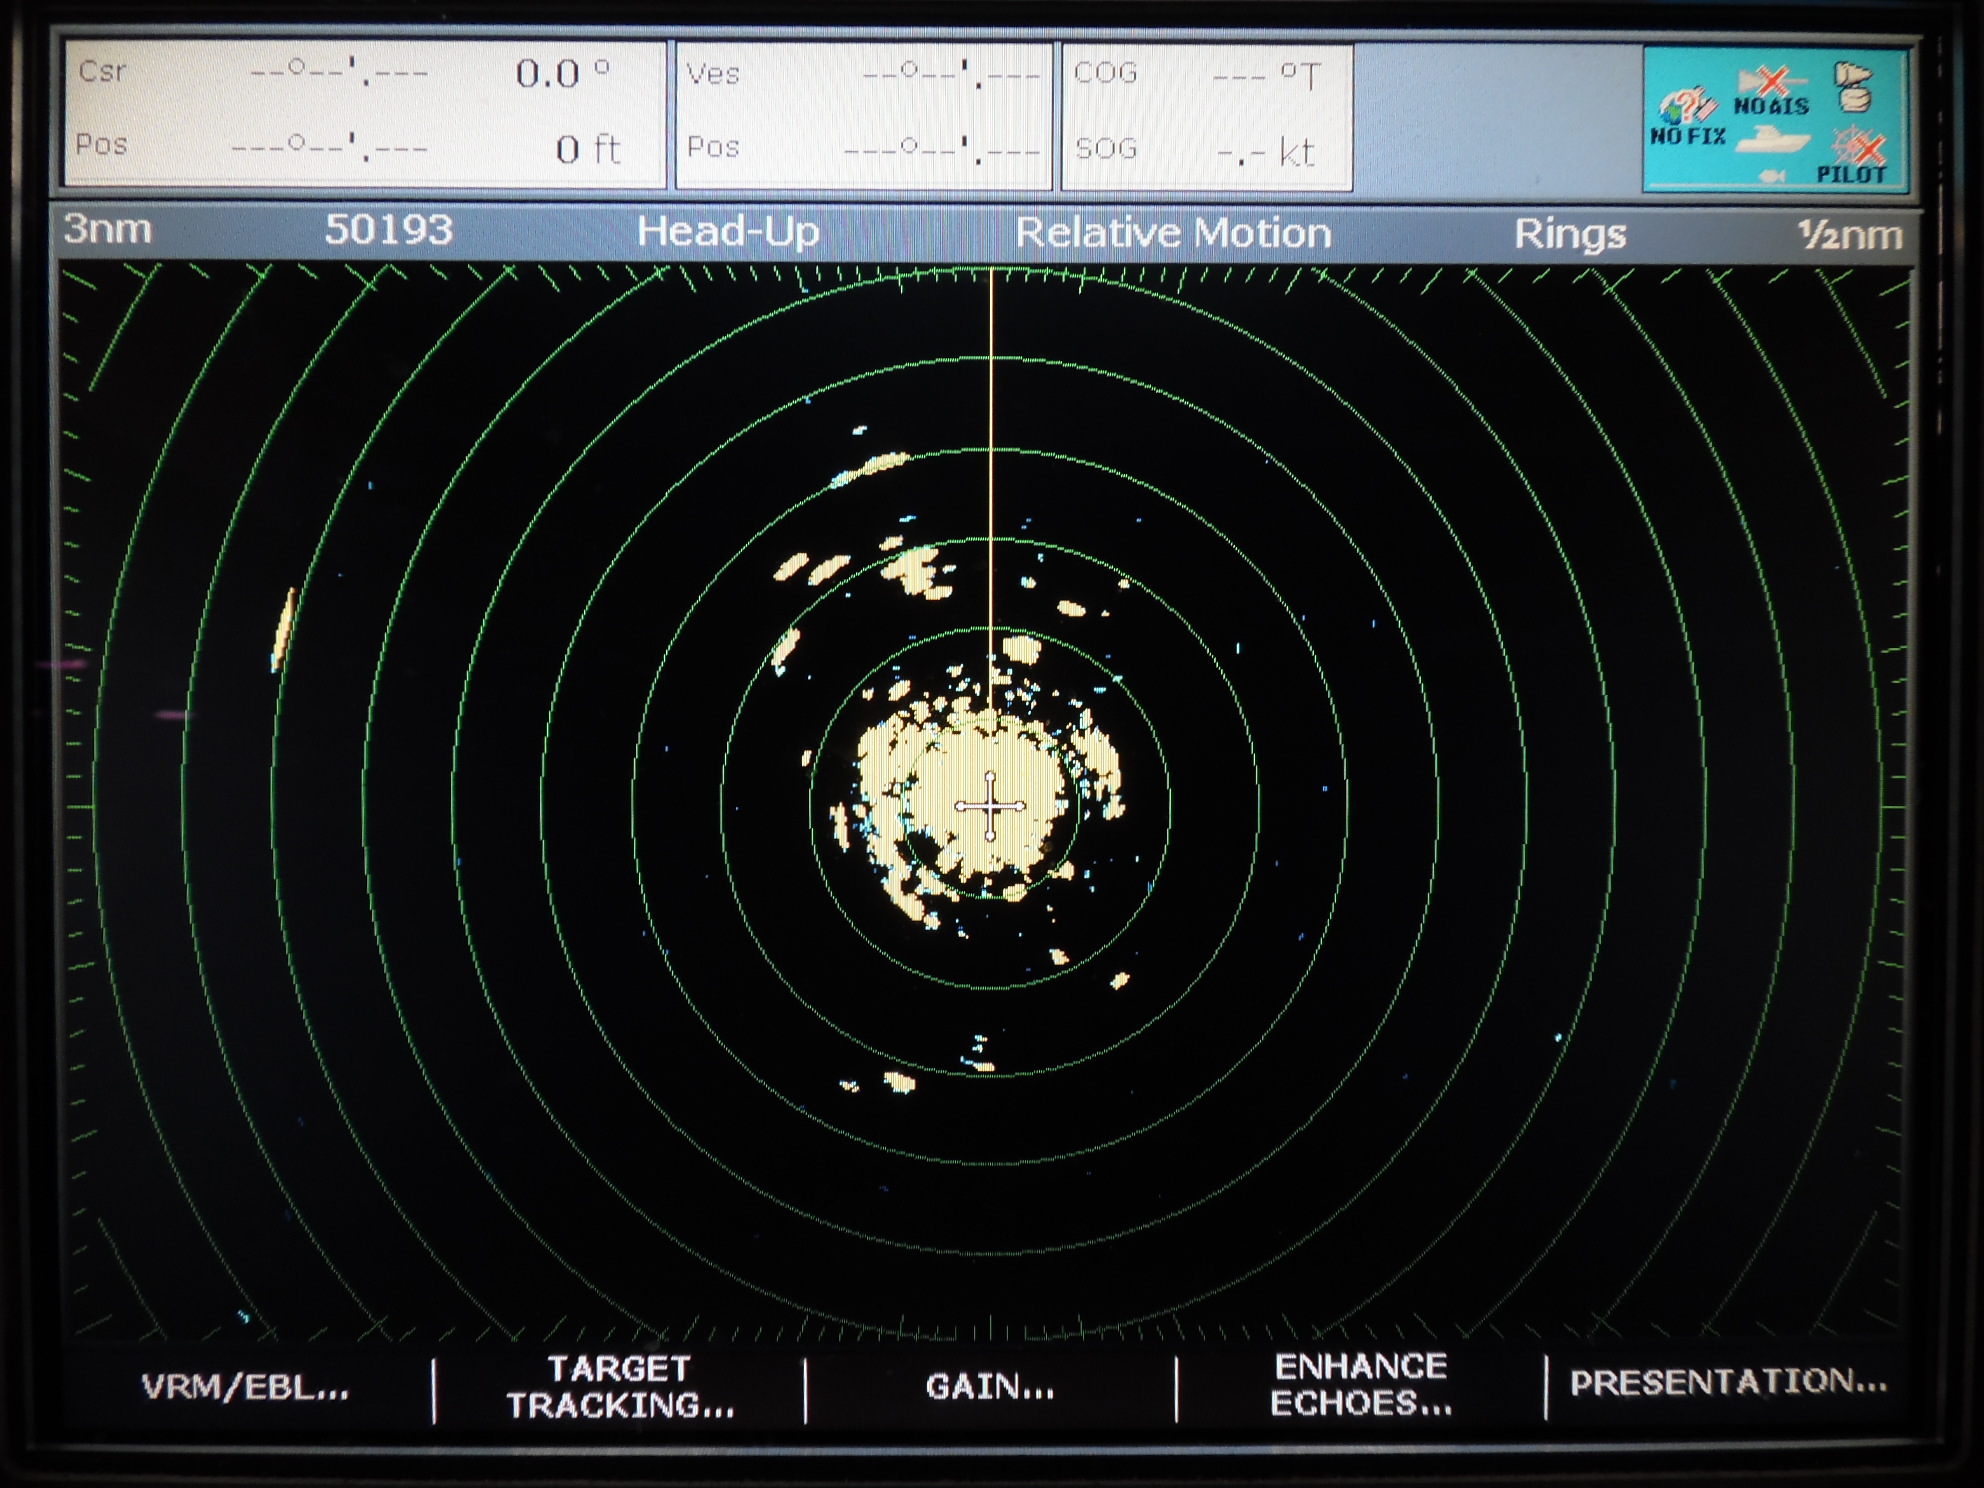Toggle the Relative Motion mode label

pyautogui.click(x=1173, y=233)
